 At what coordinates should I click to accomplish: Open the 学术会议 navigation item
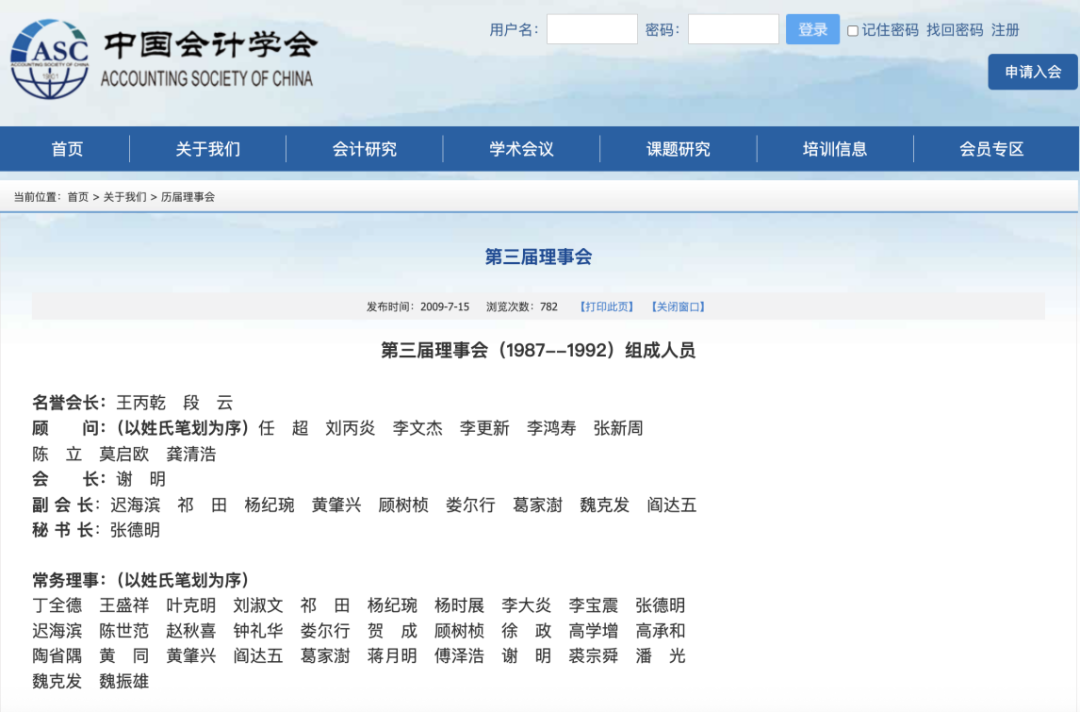521,149
